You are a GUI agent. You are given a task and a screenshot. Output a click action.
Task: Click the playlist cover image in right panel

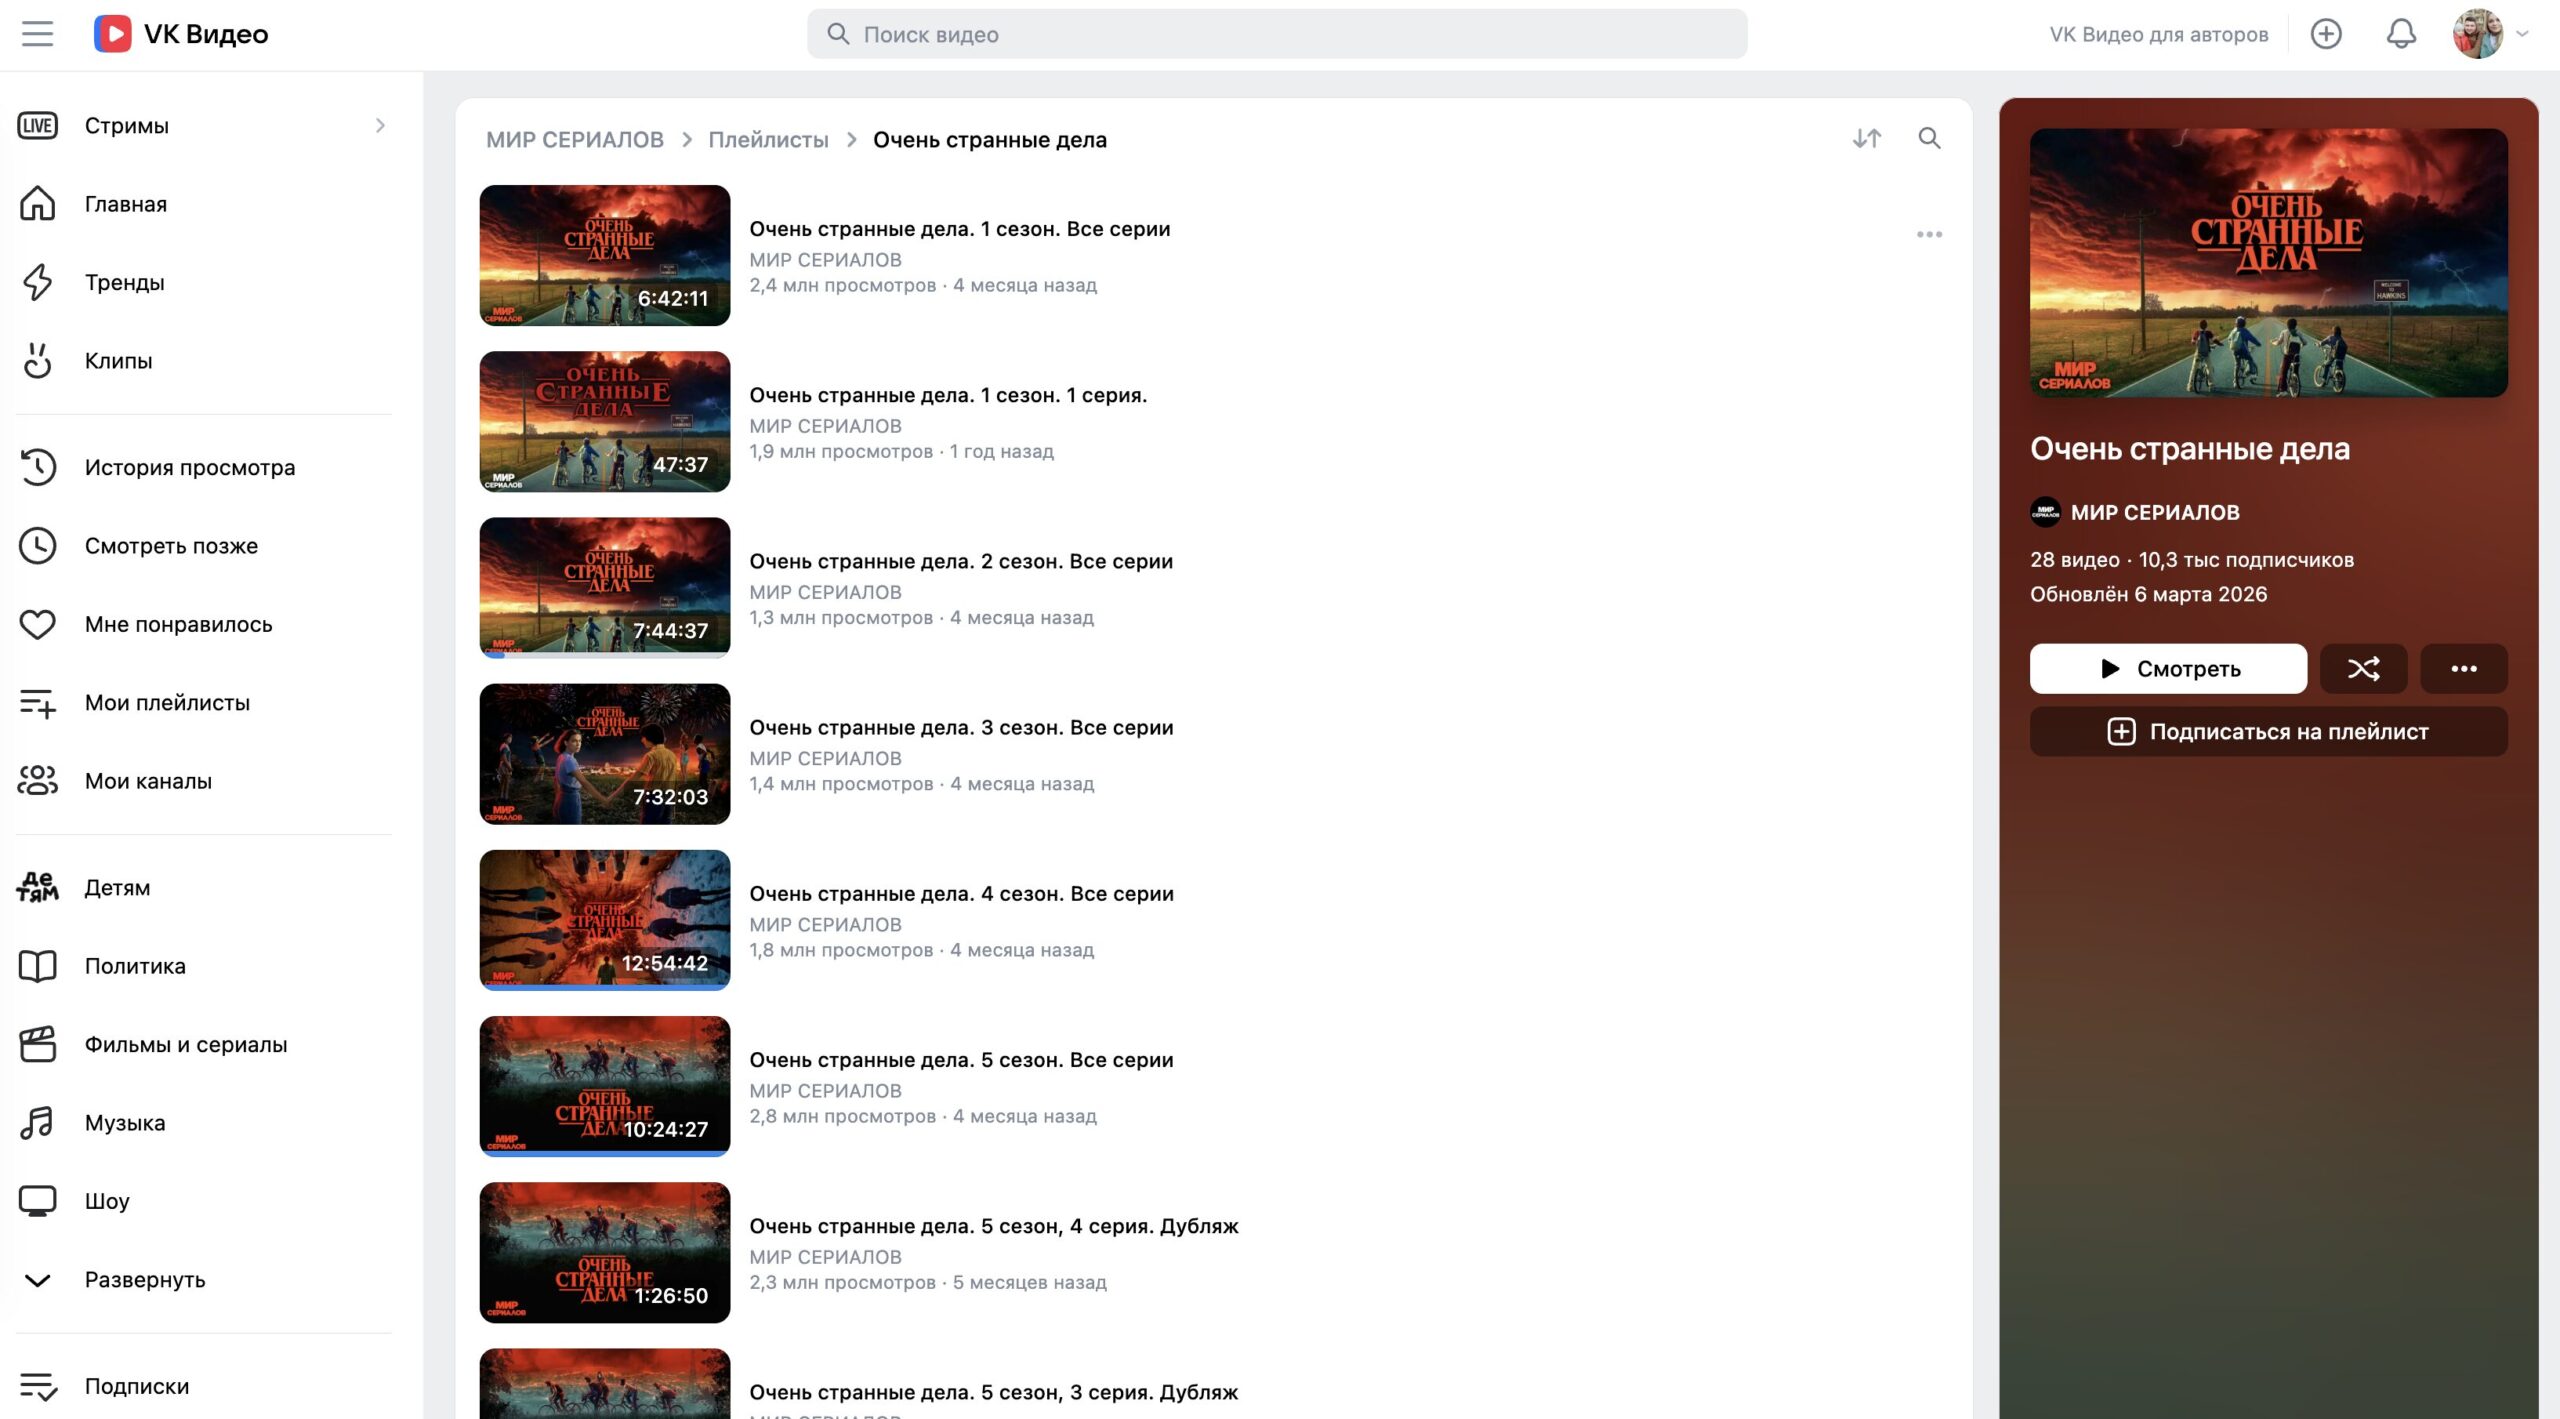click(x=2268, y=263)
